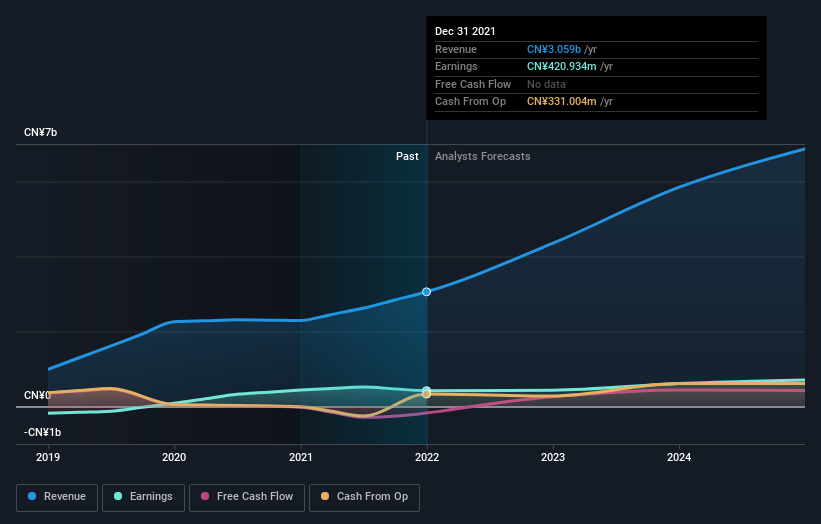Click the Free Cash Flow label in tooltip

(x=473, y=84)
